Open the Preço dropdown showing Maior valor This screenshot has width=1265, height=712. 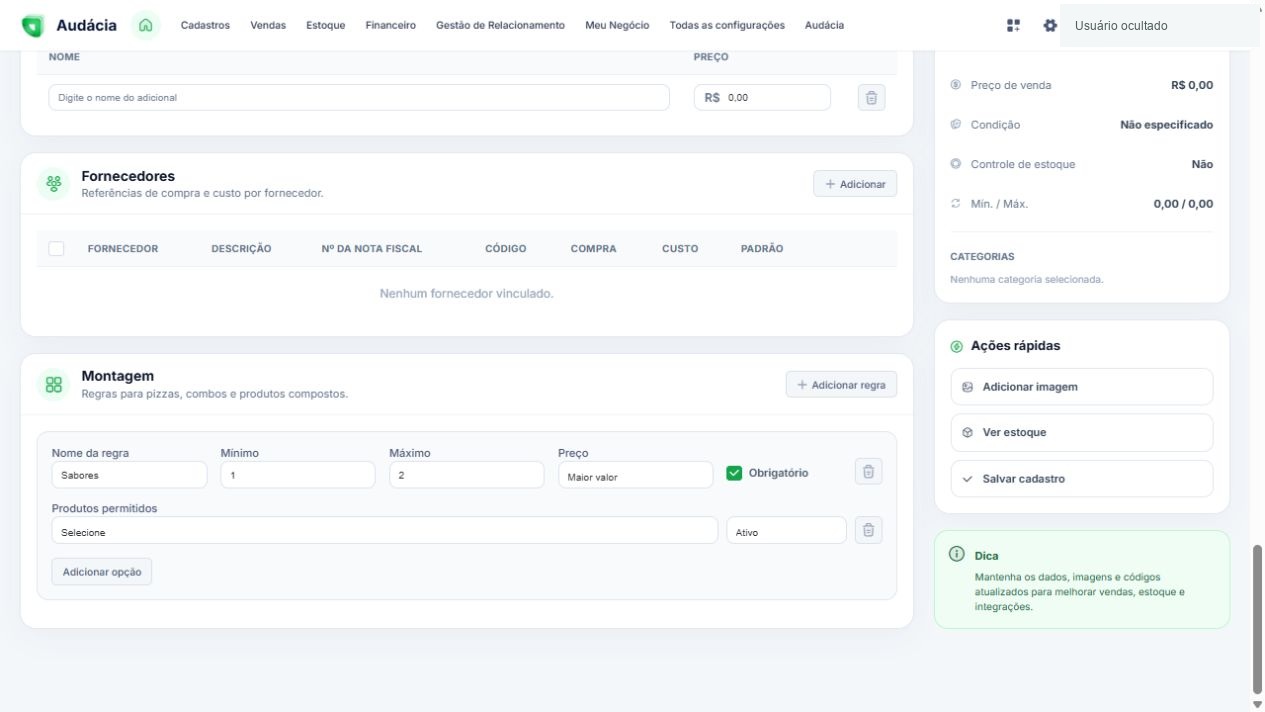coord(636,475)
